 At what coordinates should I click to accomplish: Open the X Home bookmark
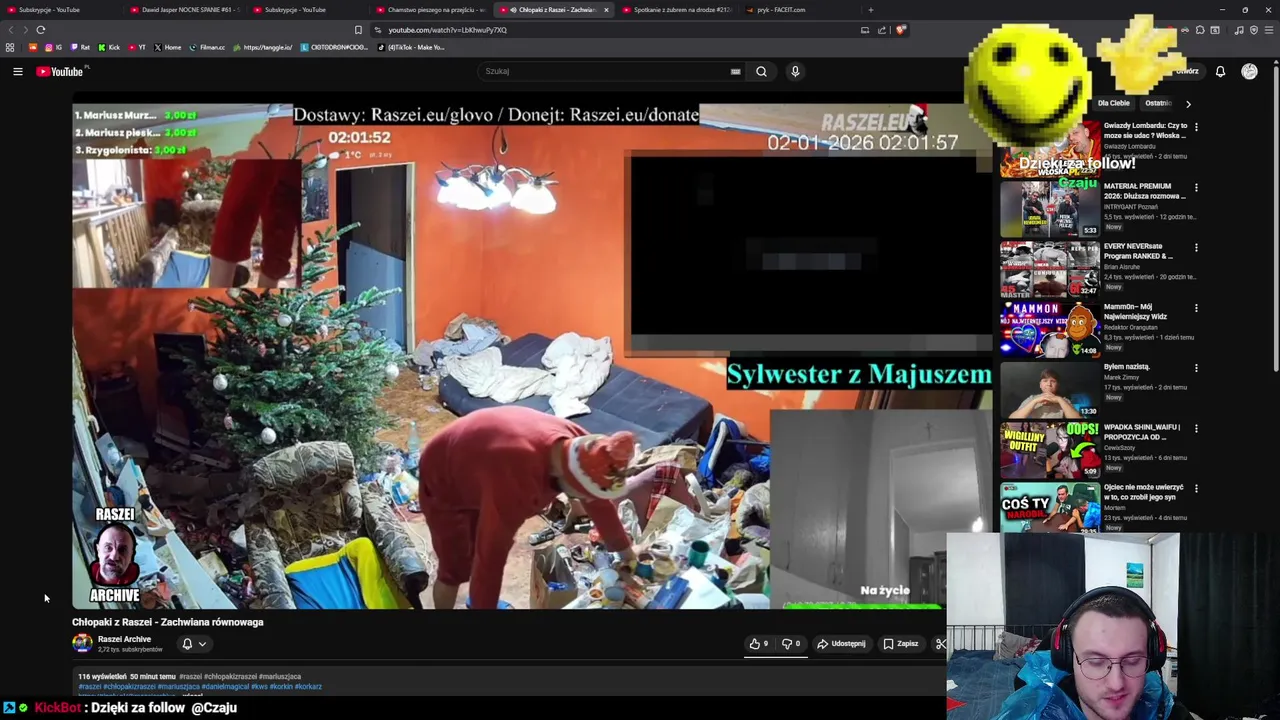167,47
